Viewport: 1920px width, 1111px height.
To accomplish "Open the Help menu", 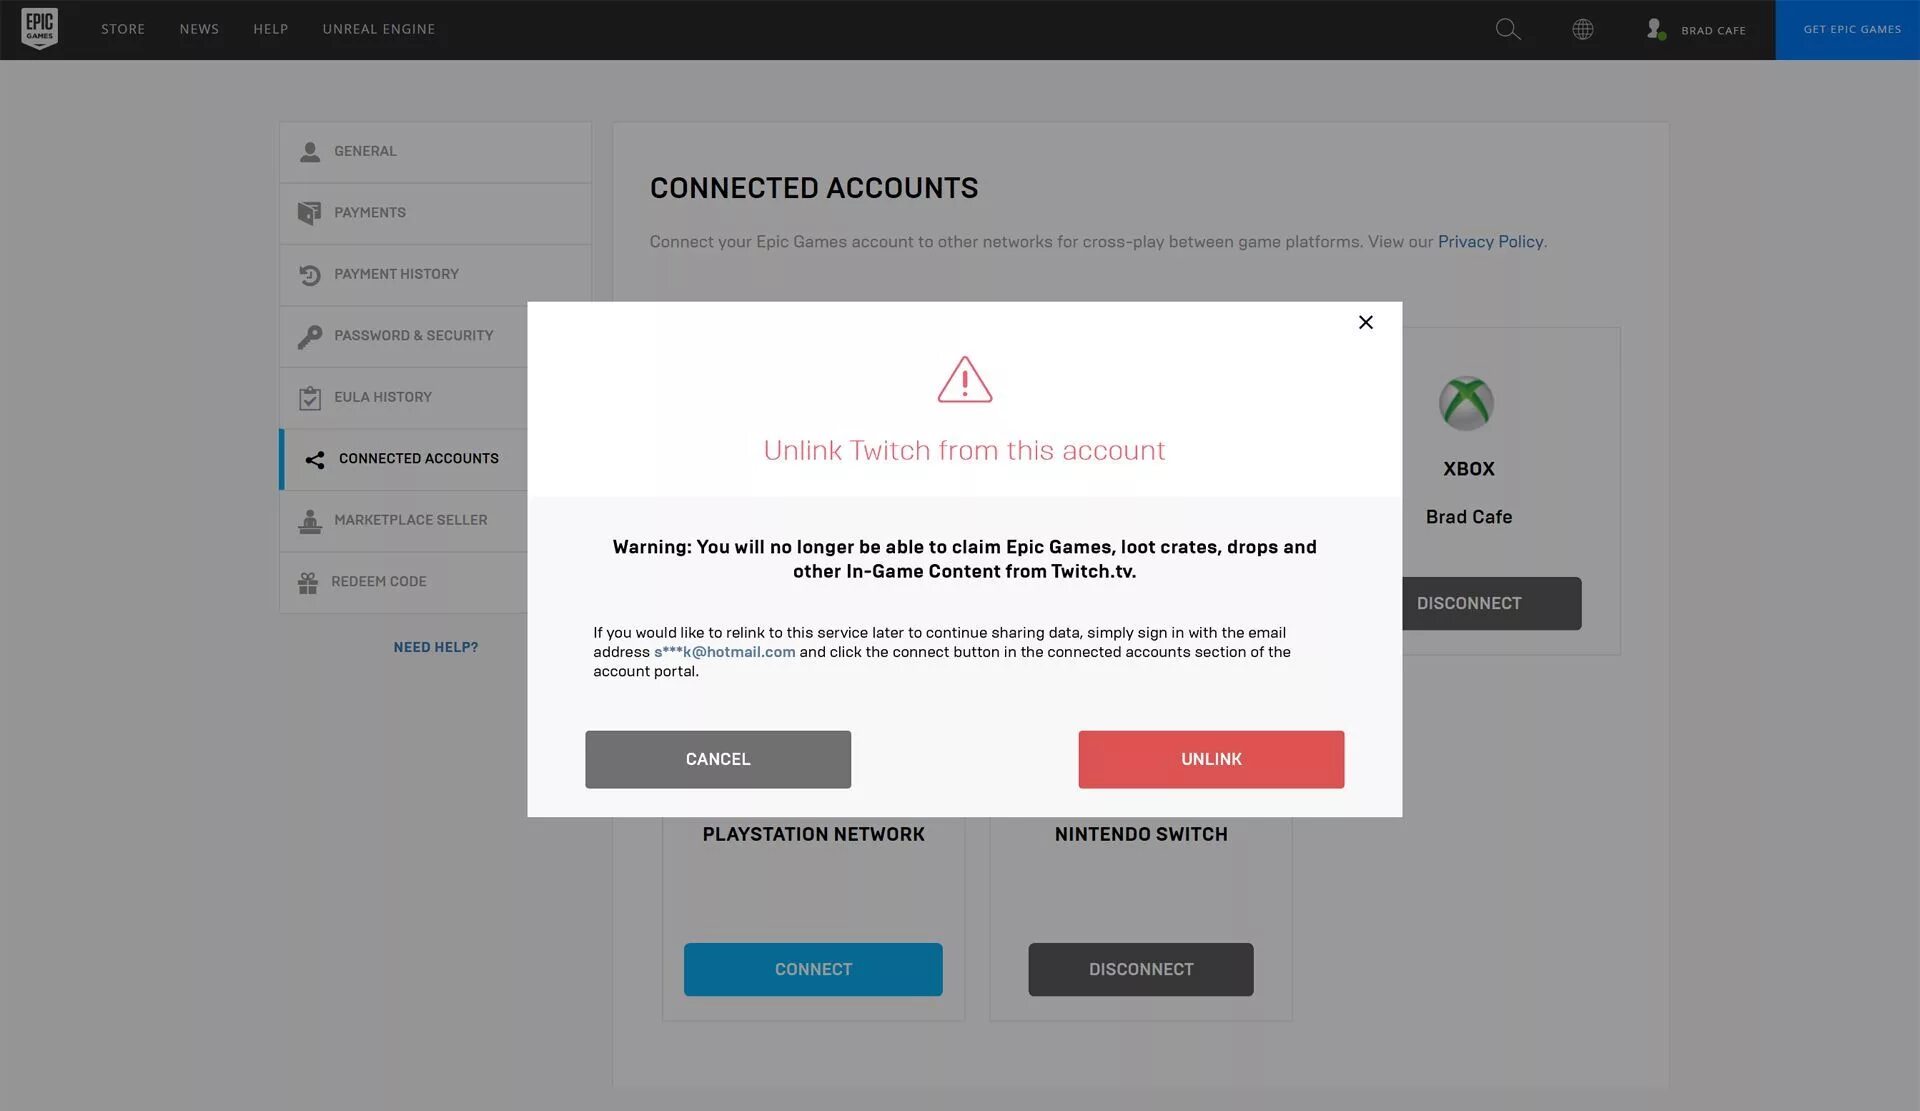I will point(271,29).
